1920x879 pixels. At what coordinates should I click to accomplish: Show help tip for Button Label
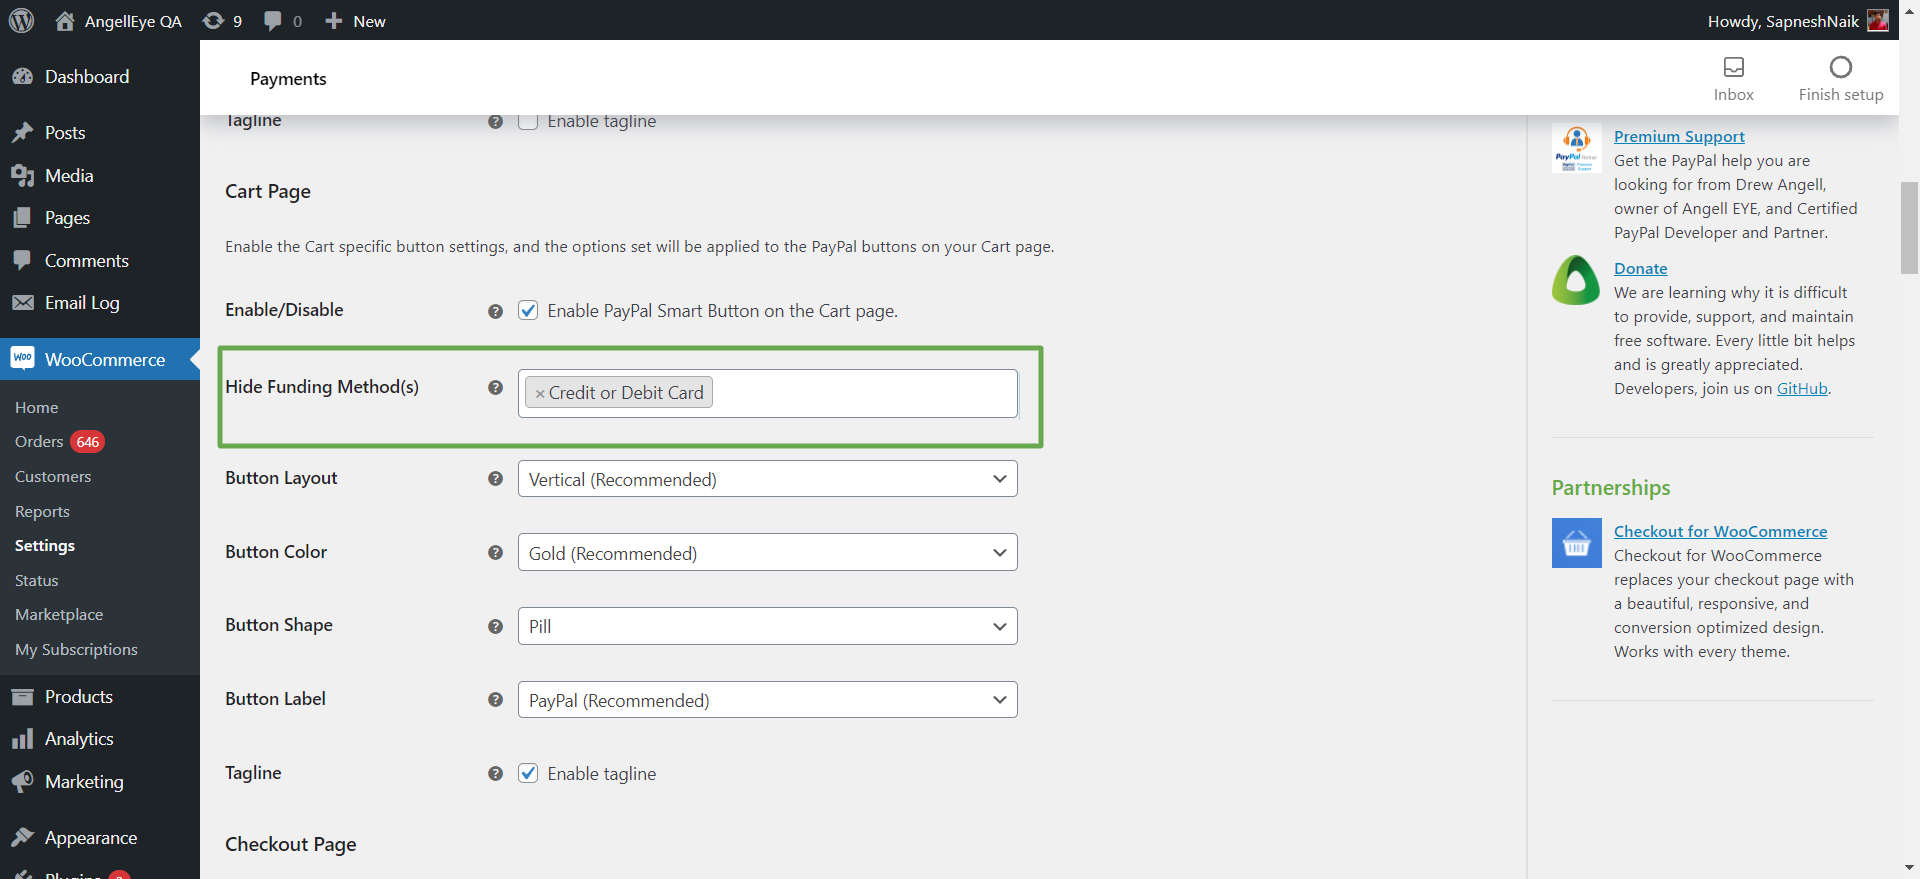(x=495, y=699)
